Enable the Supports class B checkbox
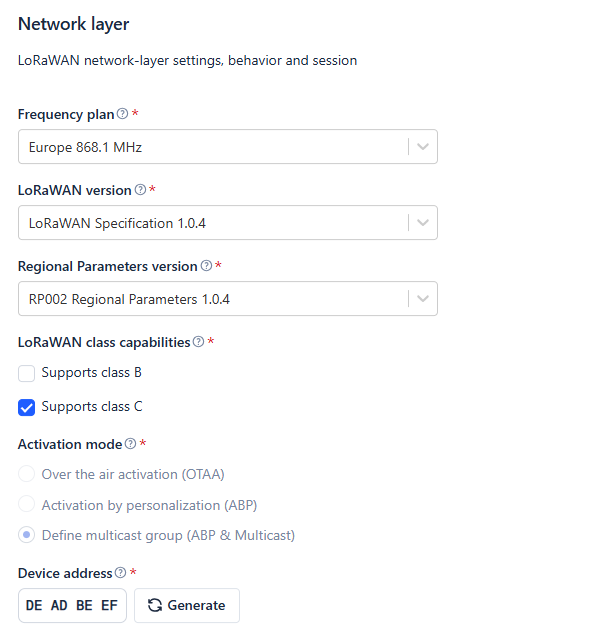 tap(27, 373)
